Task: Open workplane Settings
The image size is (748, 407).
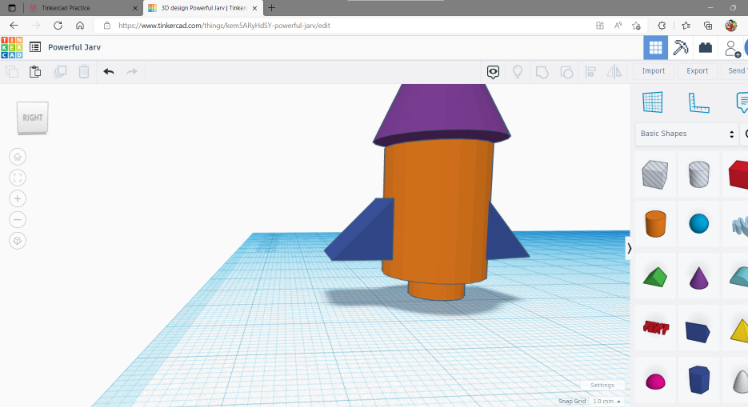Action: pyautogui.click(x=602, y=385)
